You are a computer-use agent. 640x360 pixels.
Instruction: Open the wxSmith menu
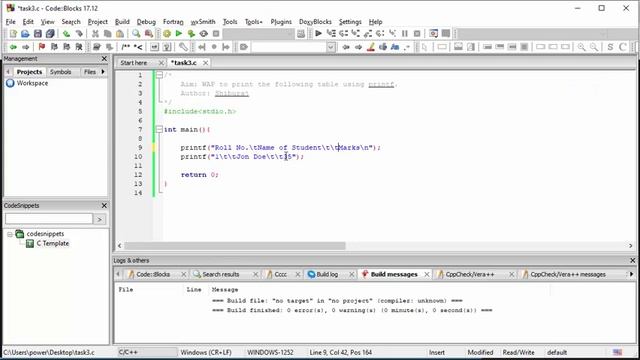tap(203, 22)
